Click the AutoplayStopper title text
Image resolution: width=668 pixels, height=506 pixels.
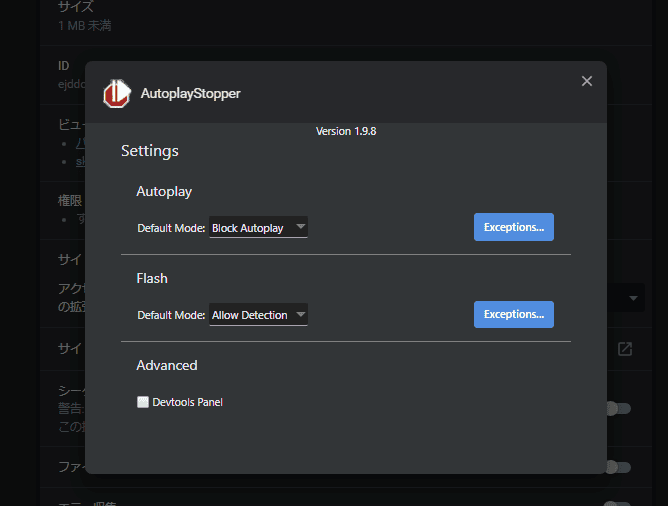pos(190,93)
